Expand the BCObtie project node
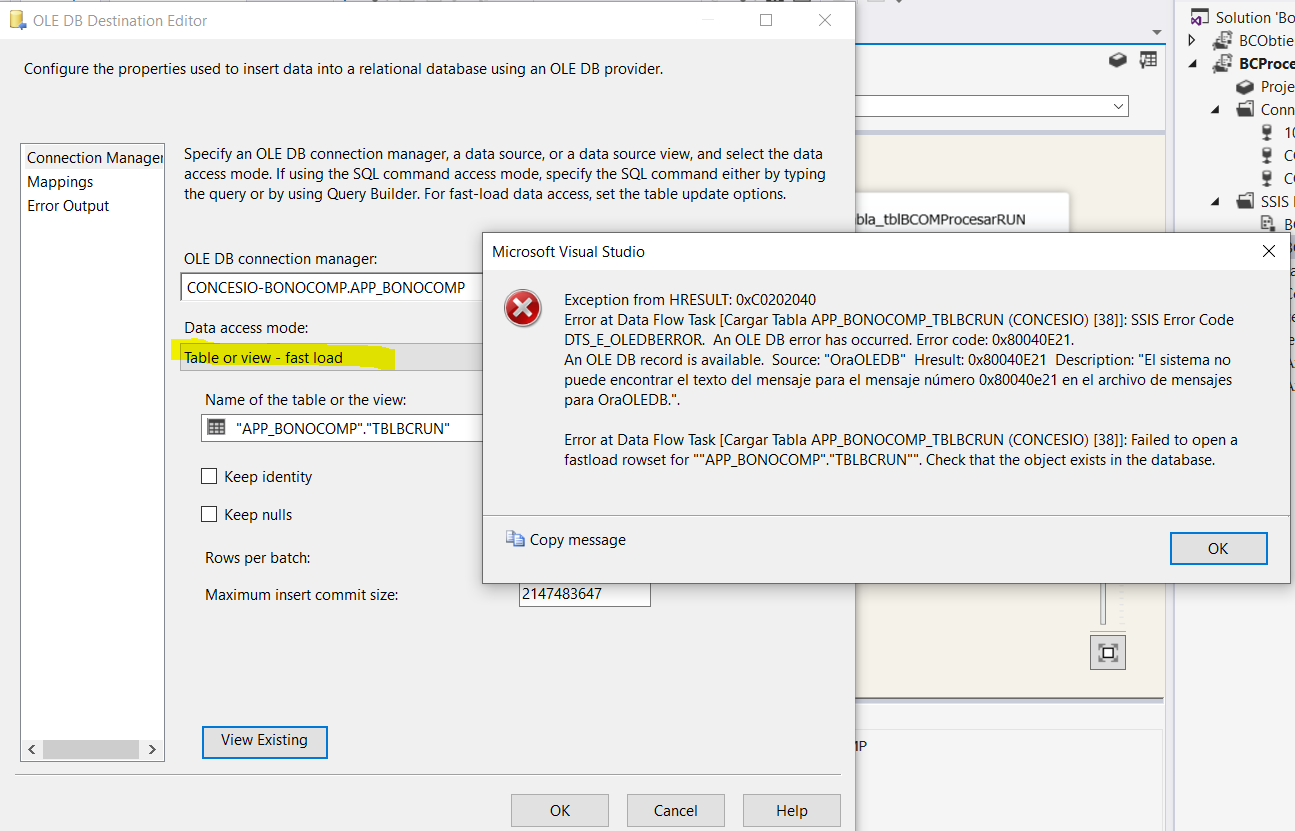This screenshot has width=1295, height=831. click(1192, 40)
